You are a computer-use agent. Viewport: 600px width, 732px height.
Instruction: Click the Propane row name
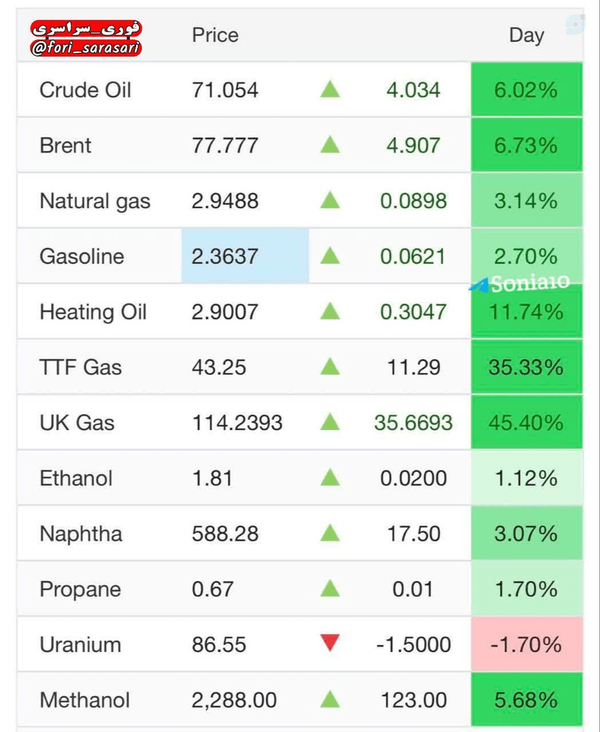(80, 590)
